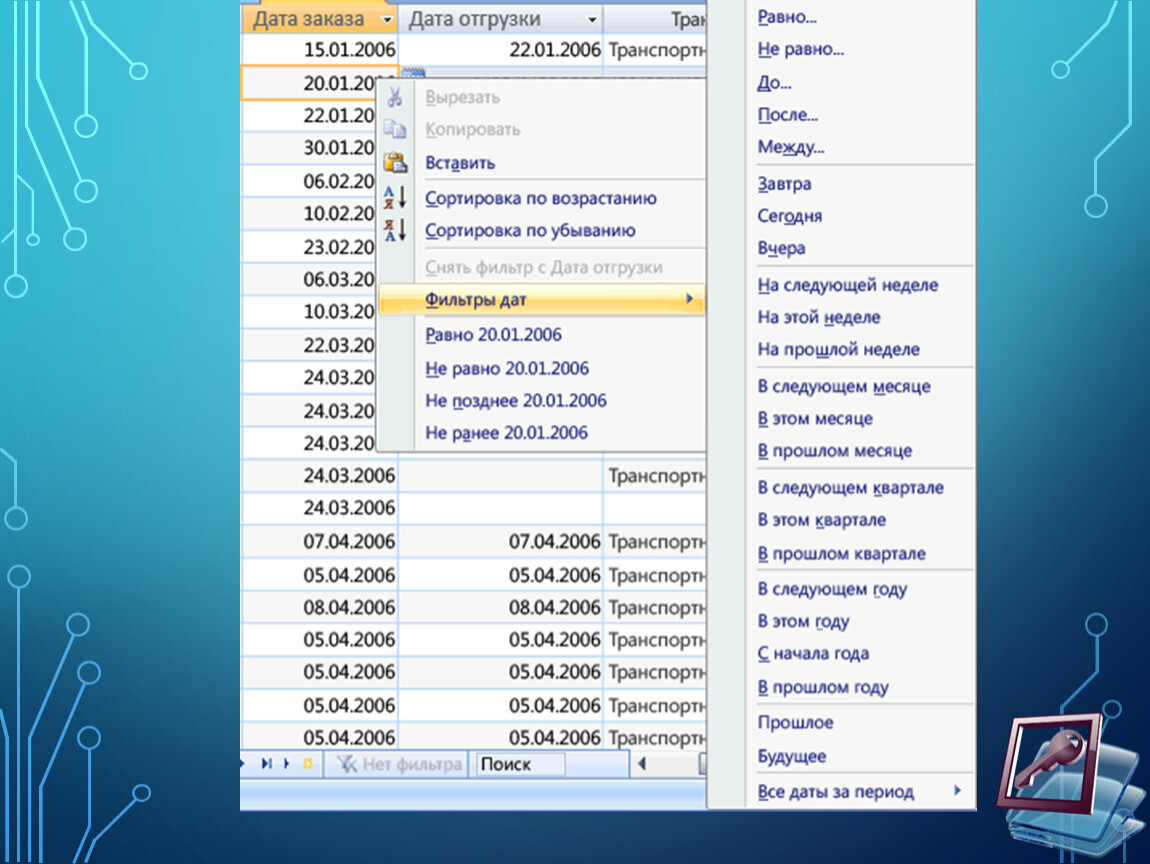Click shipping date cell 07.04.2006
The height and width of the screenshot is (864, 1150).
[x=500, y=541]
